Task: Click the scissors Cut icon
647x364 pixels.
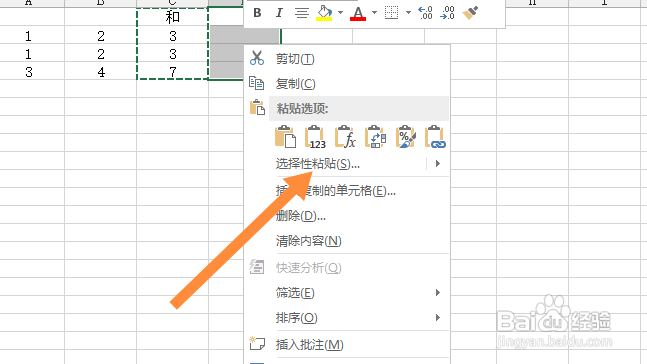Action: coord(257,58)
